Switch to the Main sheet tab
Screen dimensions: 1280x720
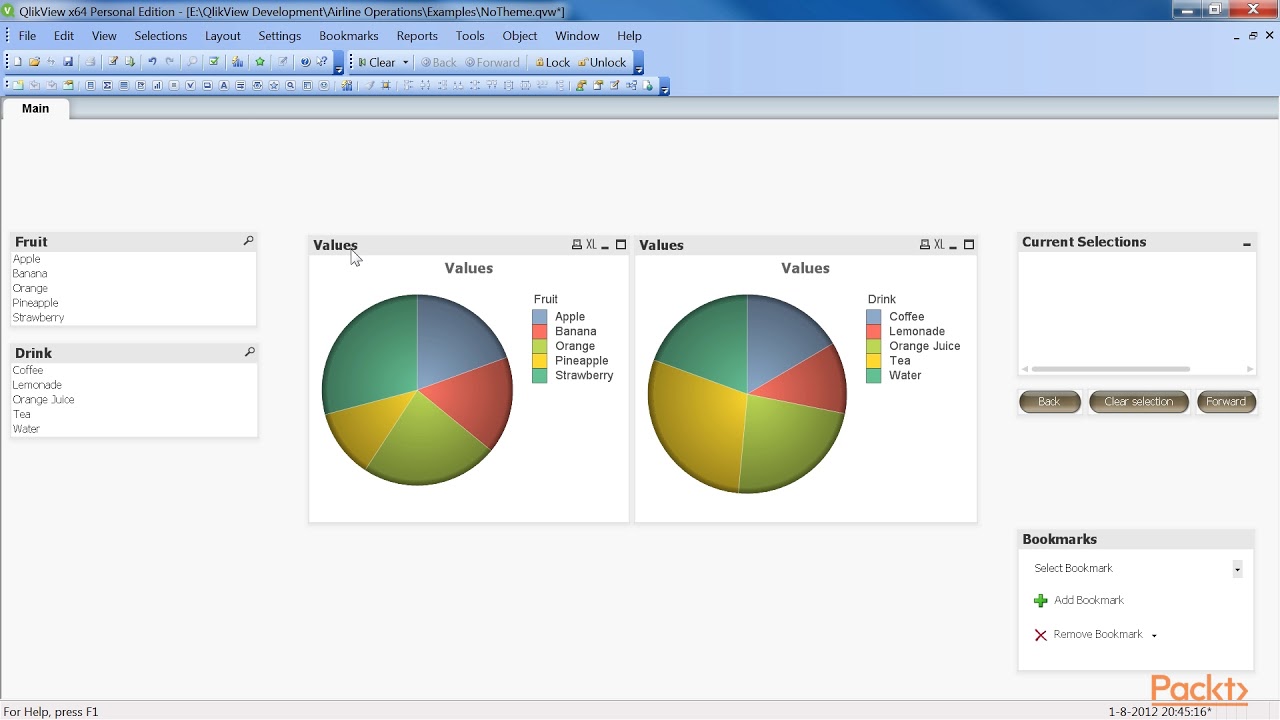point(35,108)
